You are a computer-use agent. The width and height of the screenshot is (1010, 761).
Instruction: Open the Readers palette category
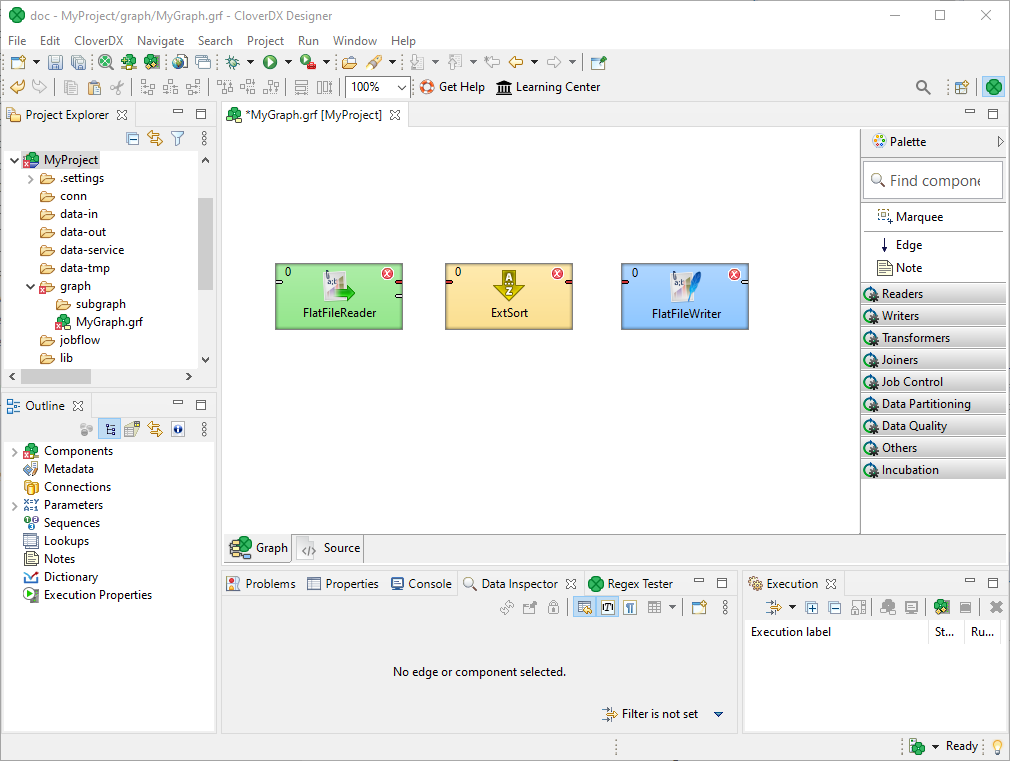933,294
